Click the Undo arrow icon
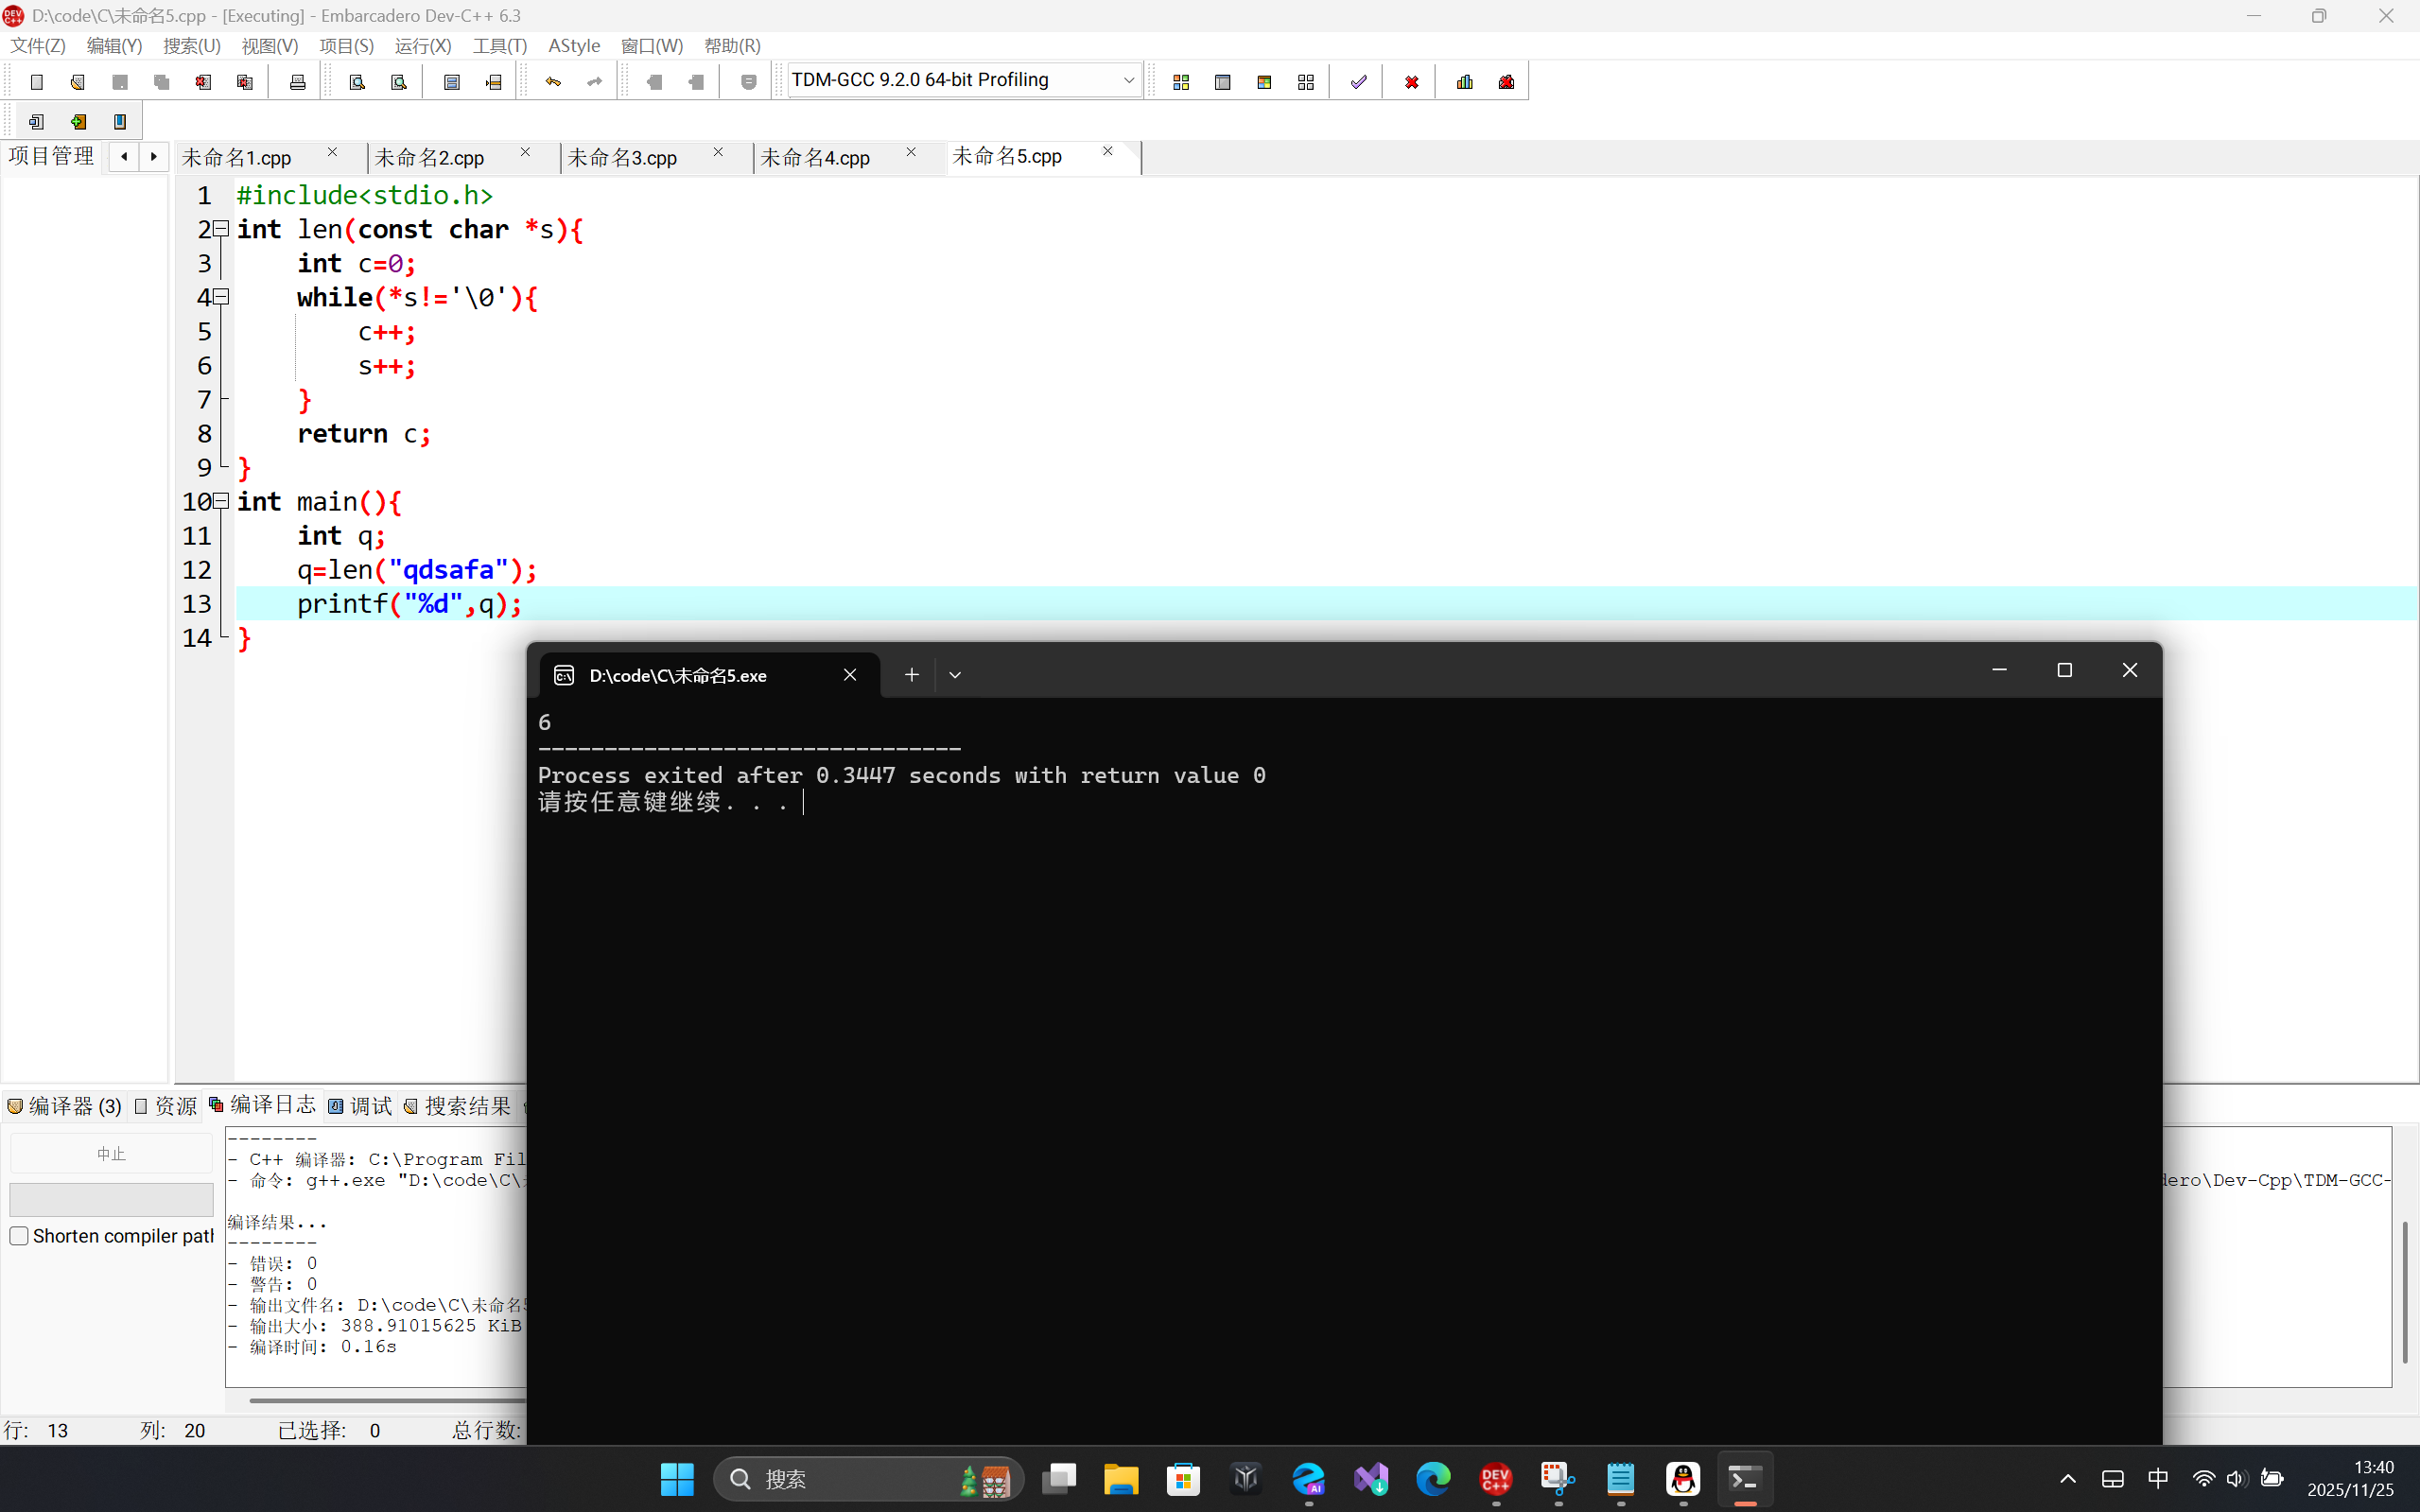The image size is (2420, 1512). point(553,82)
